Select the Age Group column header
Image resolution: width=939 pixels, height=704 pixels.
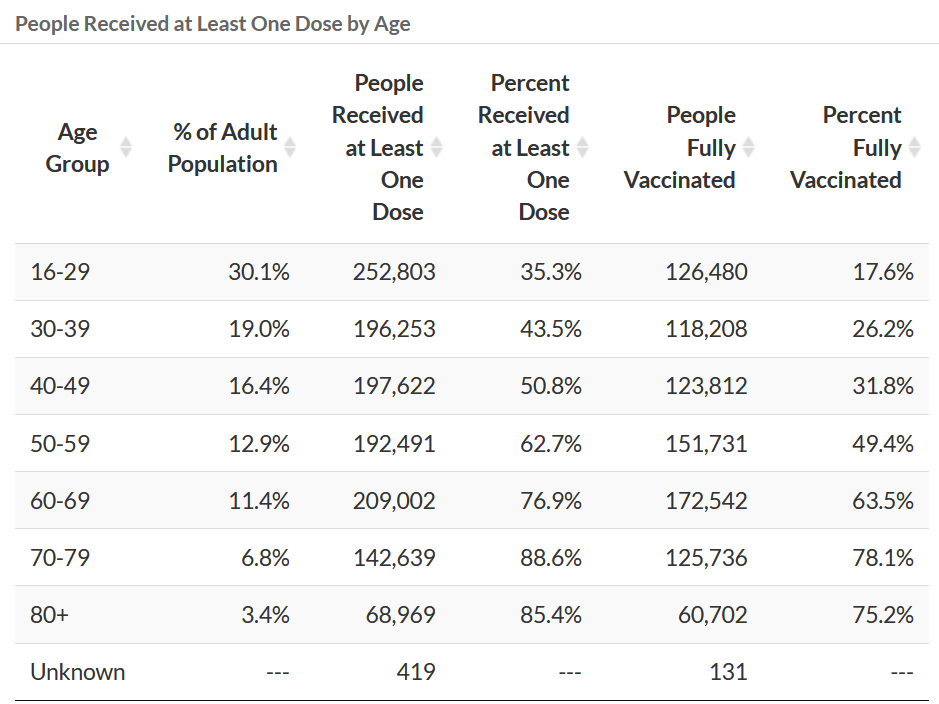click(x=77, y=147)
